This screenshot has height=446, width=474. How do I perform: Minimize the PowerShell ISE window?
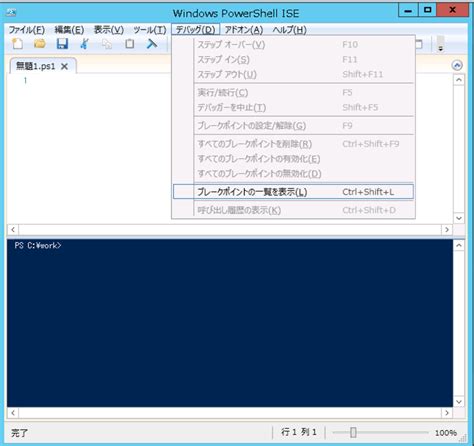(408, 10)
